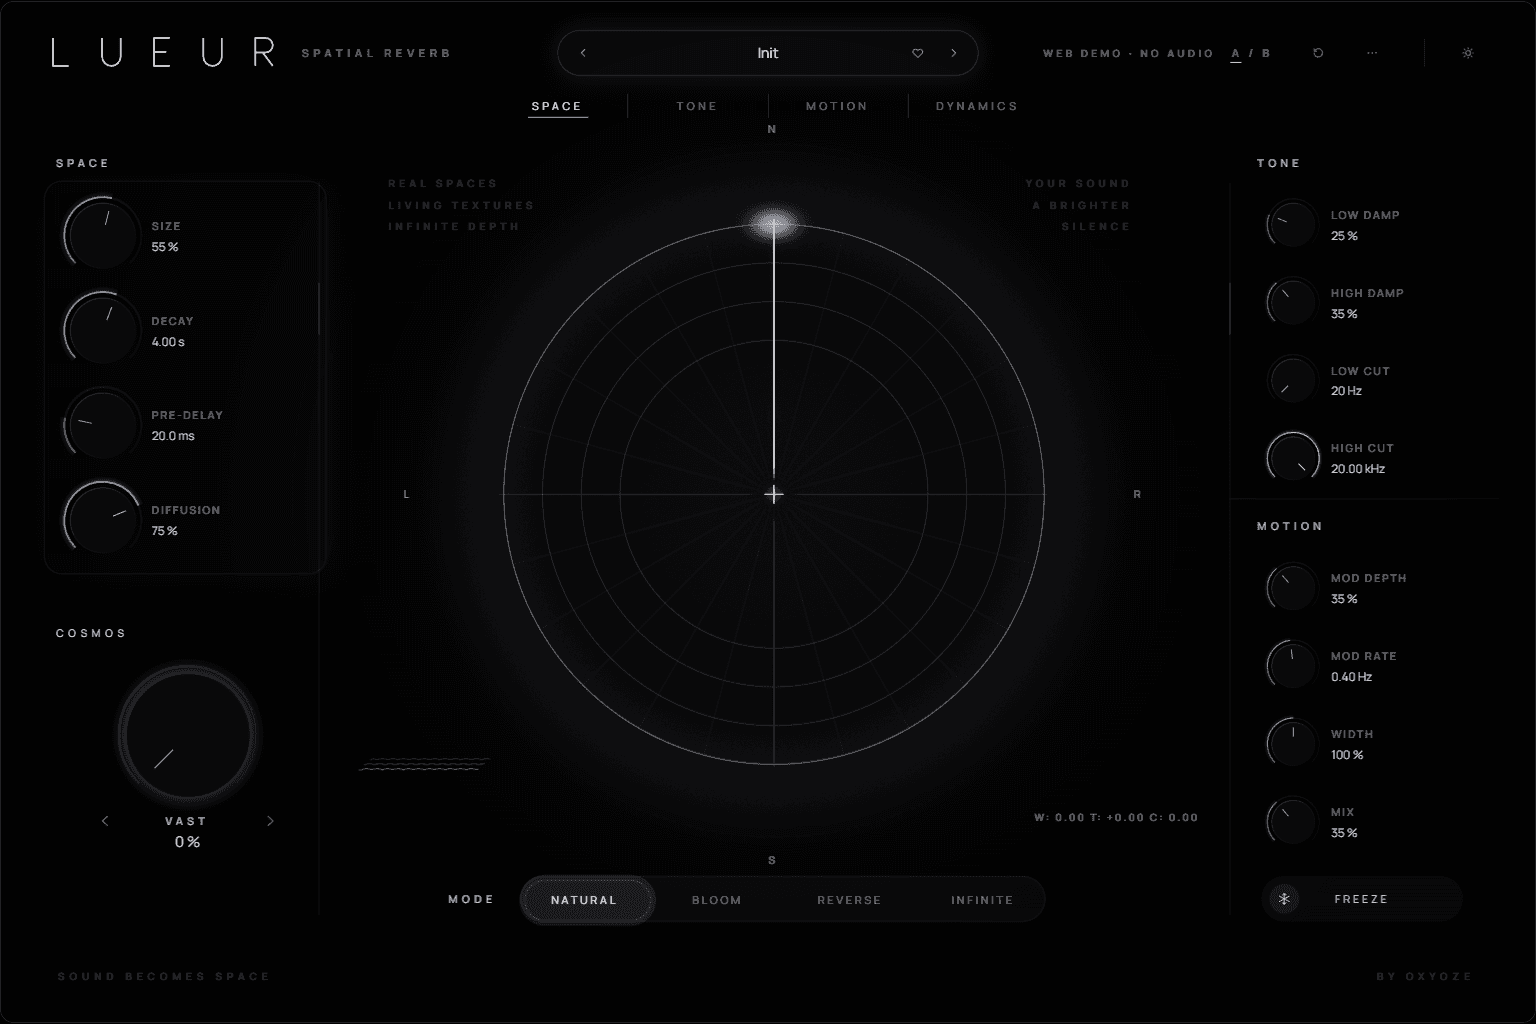This screenshot has height=1024, width=1536.
Task: Switch to B state in A/B compare
Action: pos(1266,54)
